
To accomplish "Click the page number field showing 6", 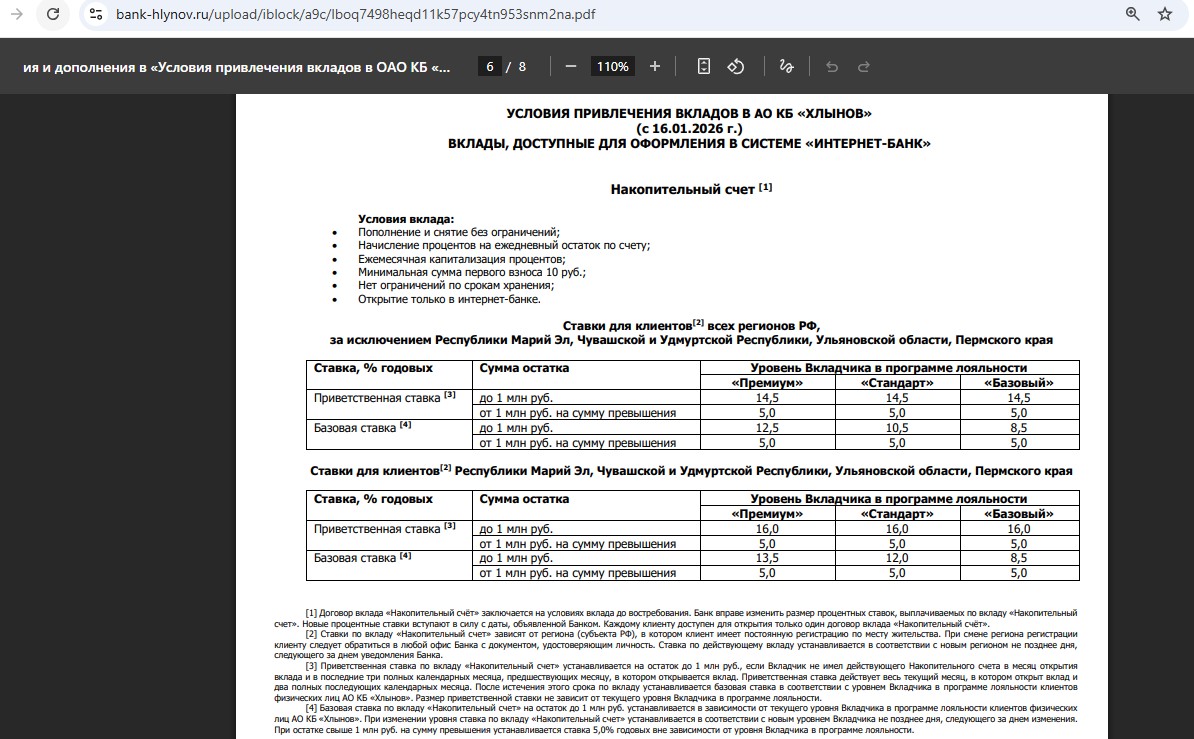I will [489, 66].
